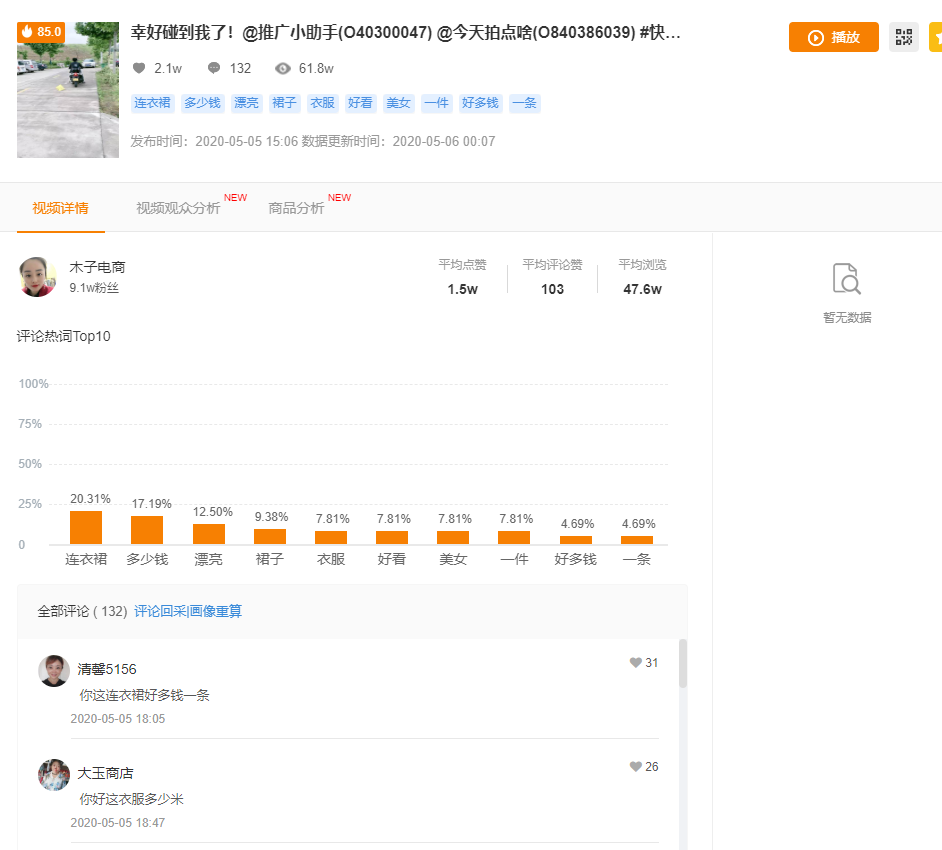Click the 漂亮 12.50% bar in the chart

tap(209, 534)
